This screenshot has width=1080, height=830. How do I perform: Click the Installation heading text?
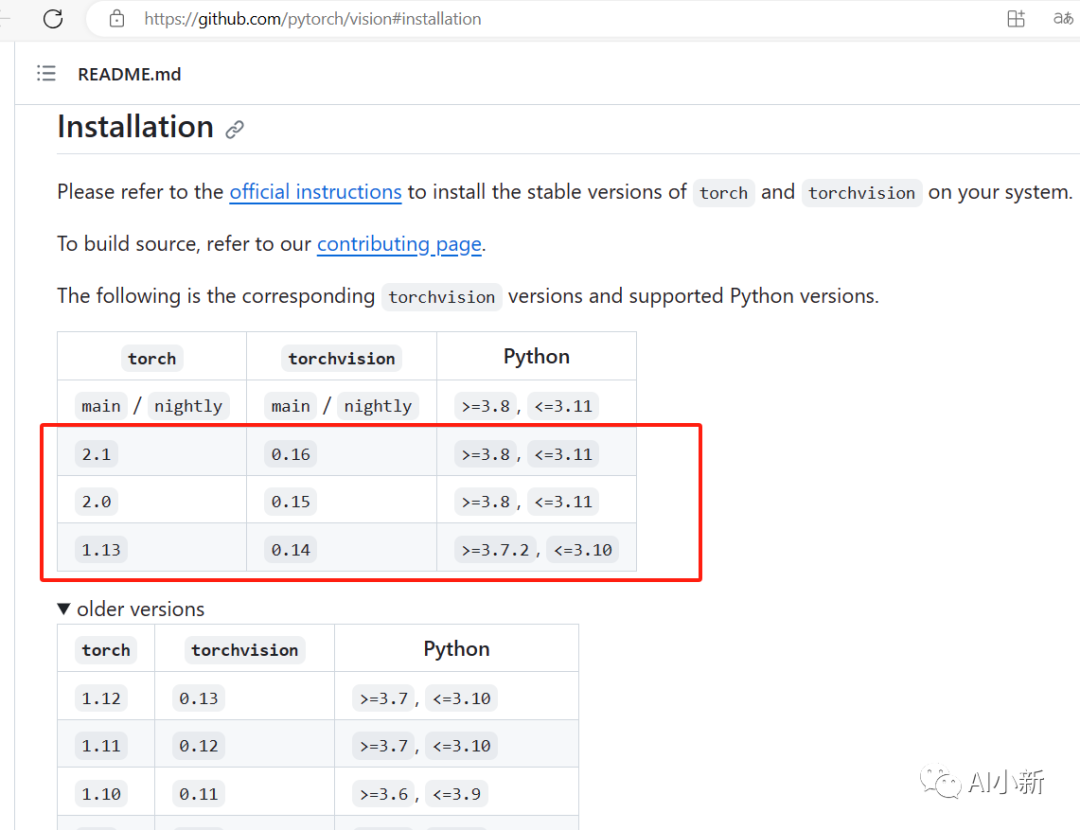pos(136,127)
